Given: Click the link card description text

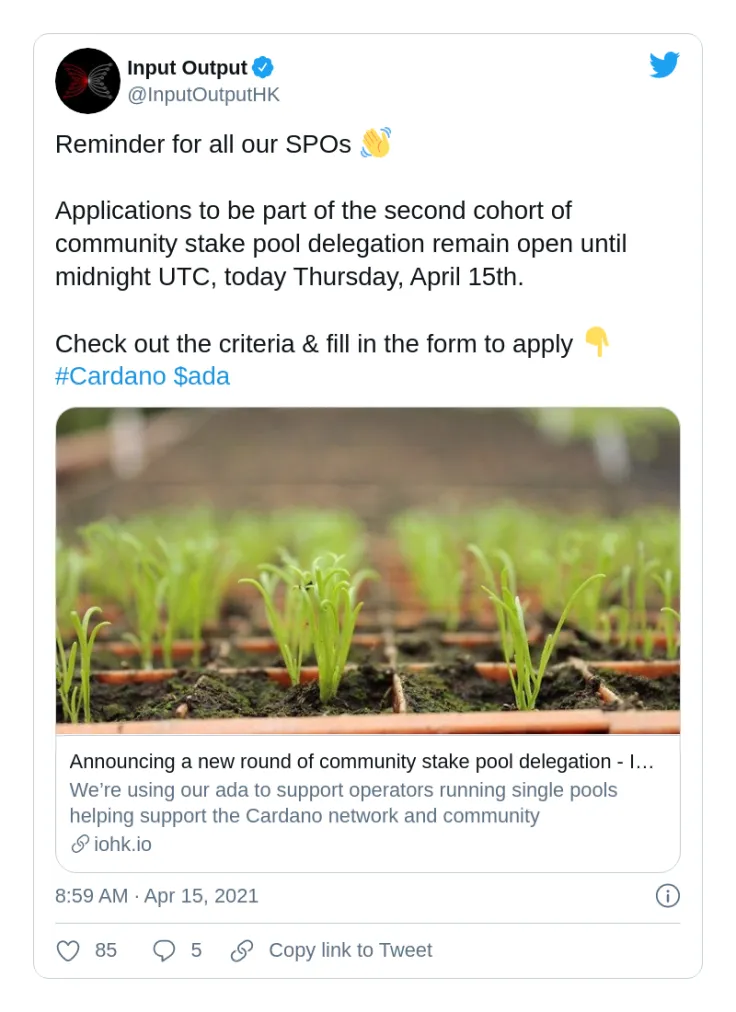Looking at the screenshot, I should tap(344, 803).
